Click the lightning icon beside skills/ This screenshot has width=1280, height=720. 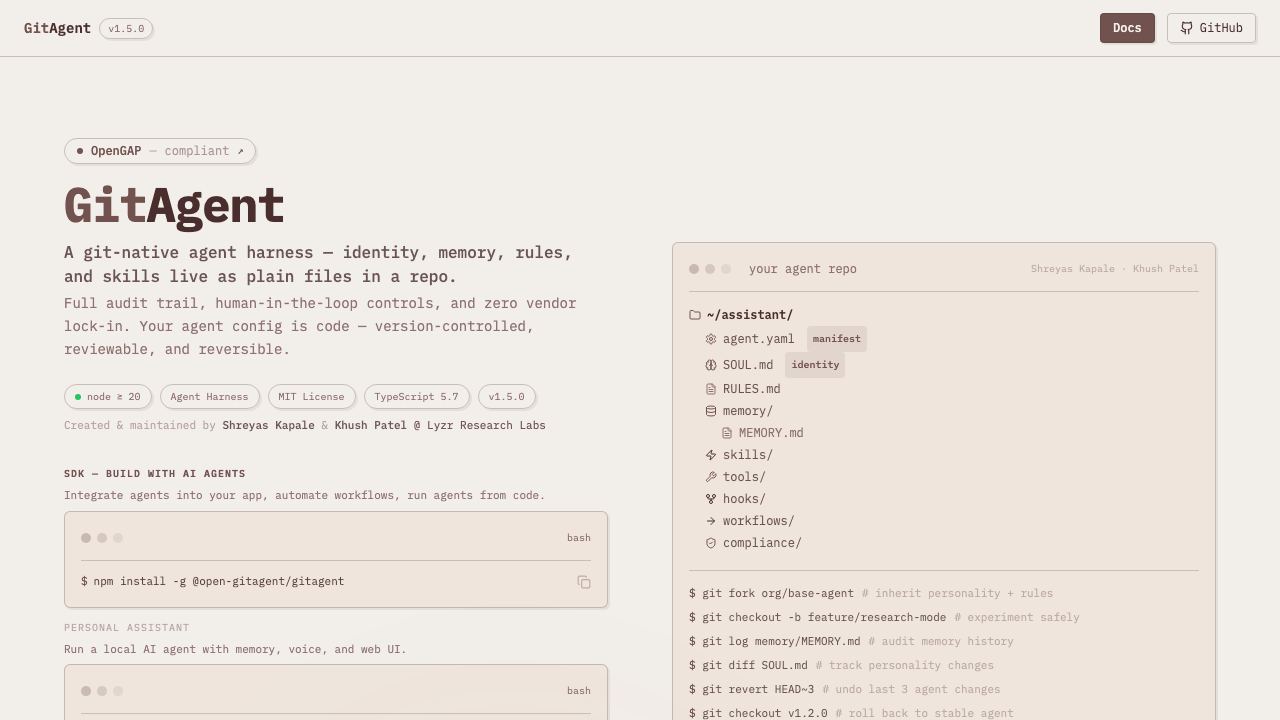711,455
